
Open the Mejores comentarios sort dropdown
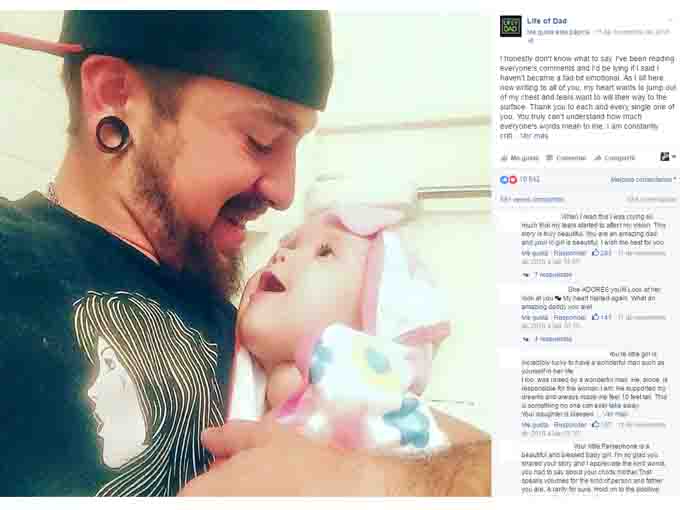pos(643,180)
